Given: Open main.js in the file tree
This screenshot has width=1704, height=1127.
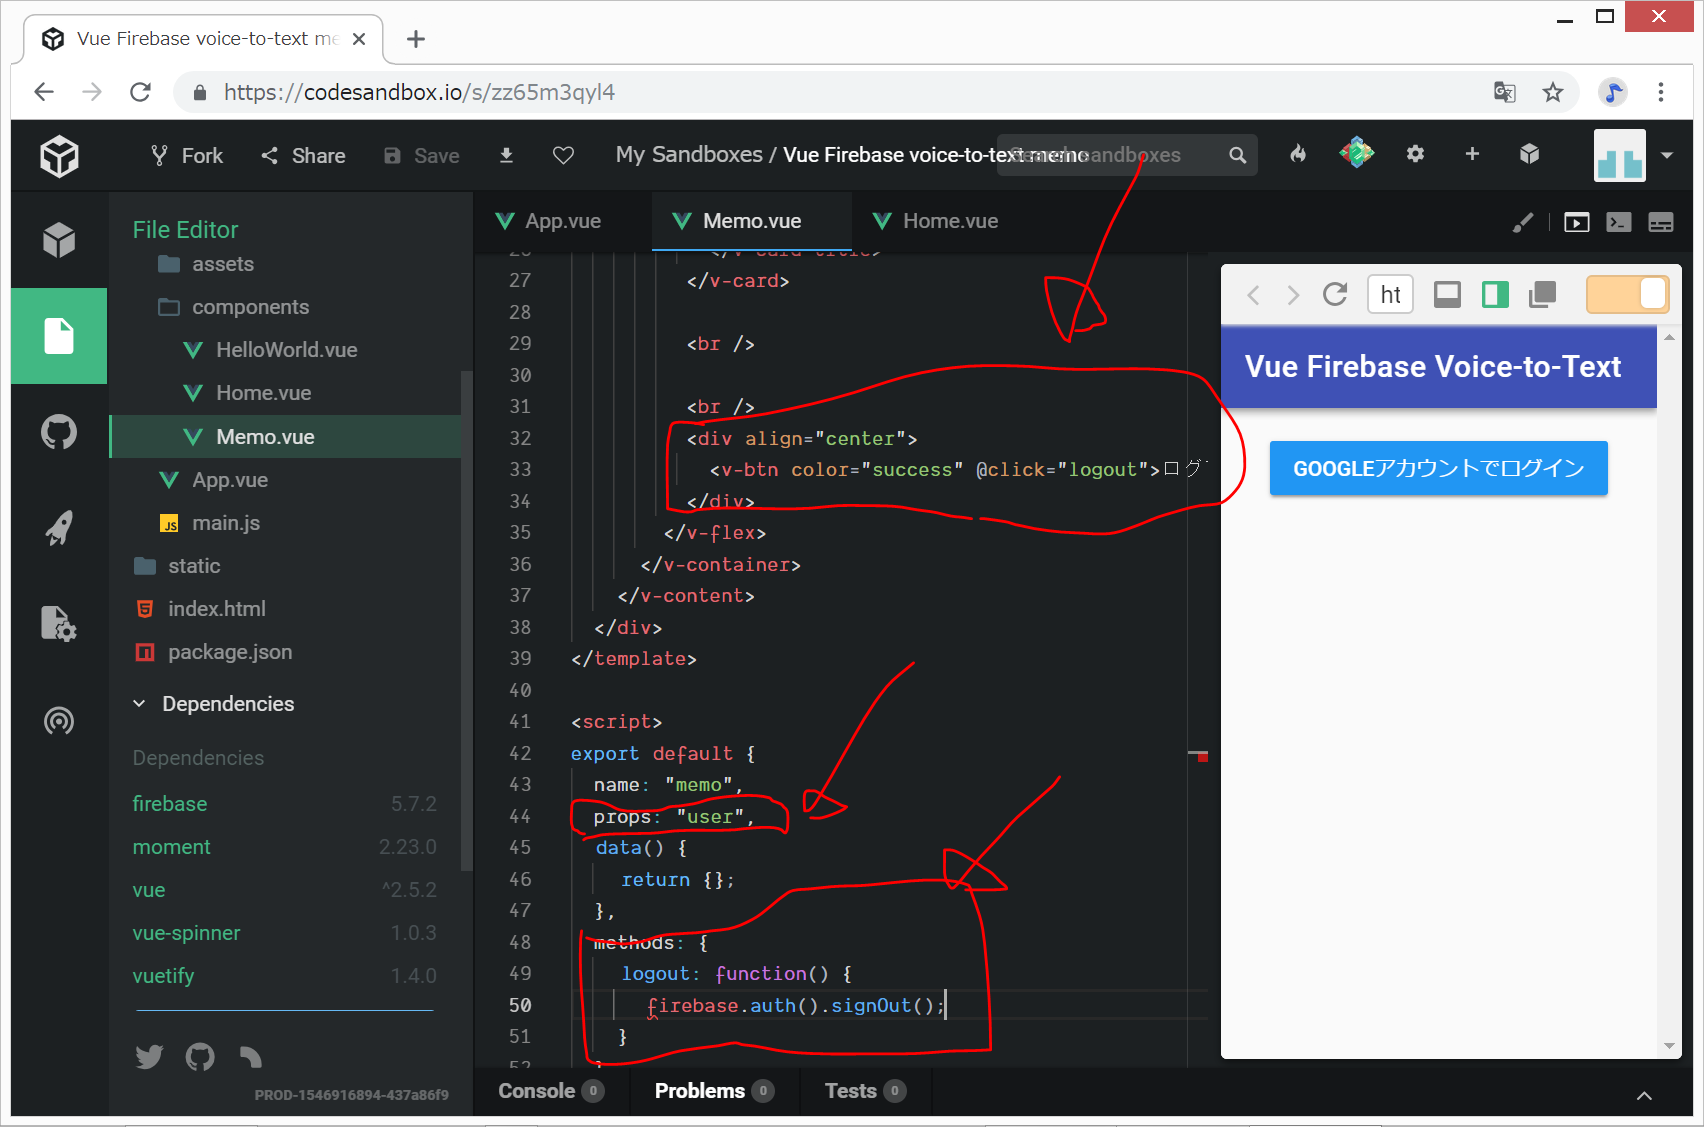Looking at the screenshot, I should pyautogui.click(x=226, y=523).
